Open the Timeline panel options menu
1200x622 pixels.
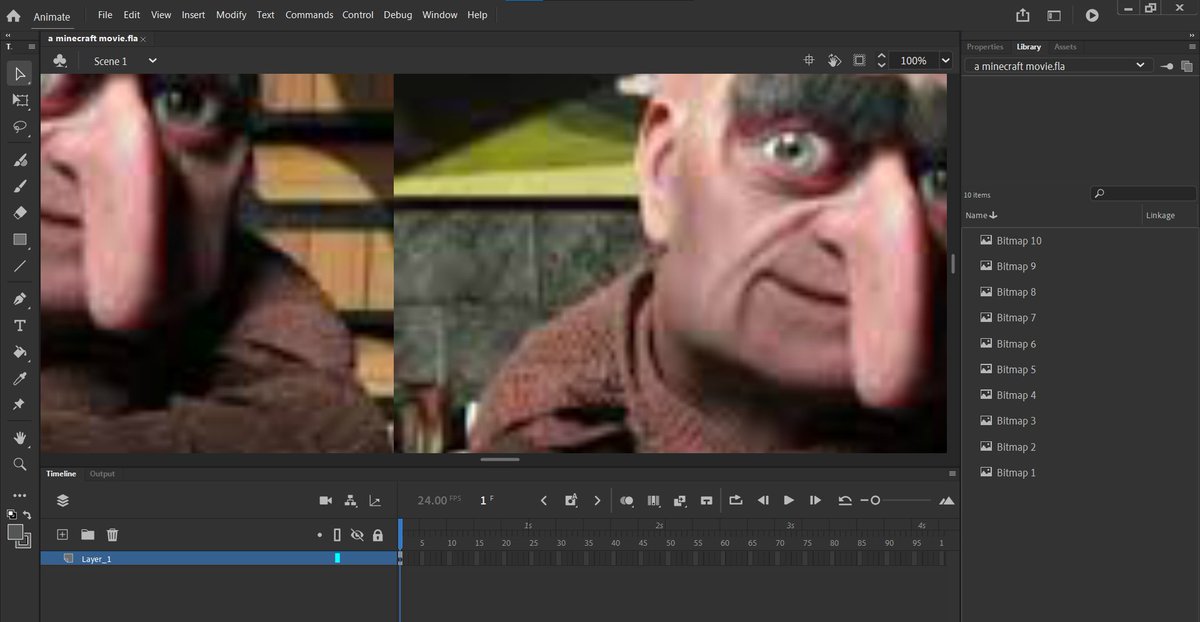(952, 474)
